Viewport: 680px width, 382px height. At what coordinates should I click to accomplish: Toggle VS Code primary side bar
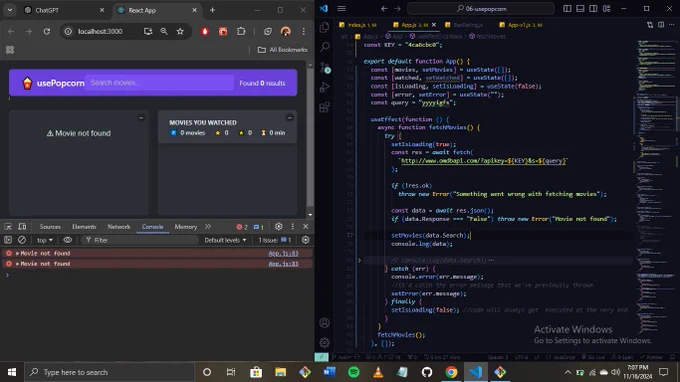567,8
